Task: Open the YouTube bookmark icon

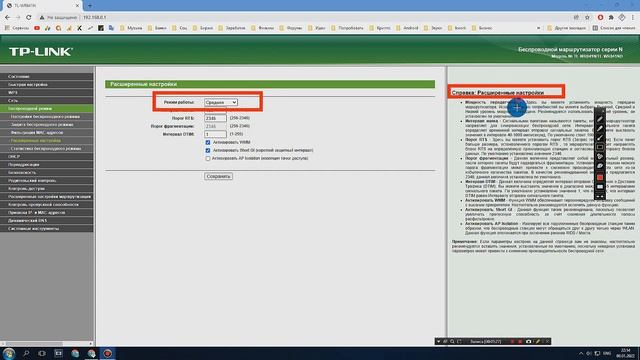Action: pyautogui.click(x=37, y=28)
